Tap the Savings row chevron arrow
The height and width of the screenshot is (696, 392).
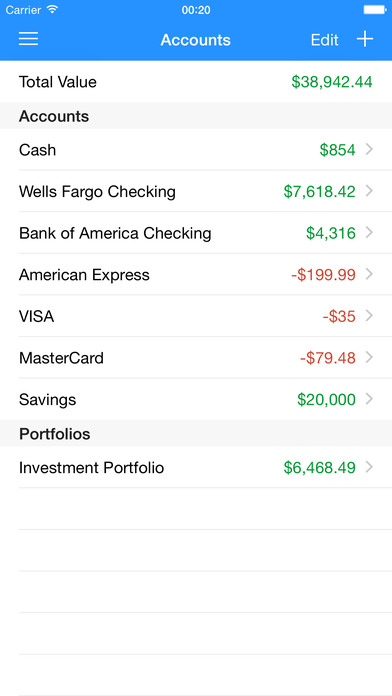tap(369, 399)
